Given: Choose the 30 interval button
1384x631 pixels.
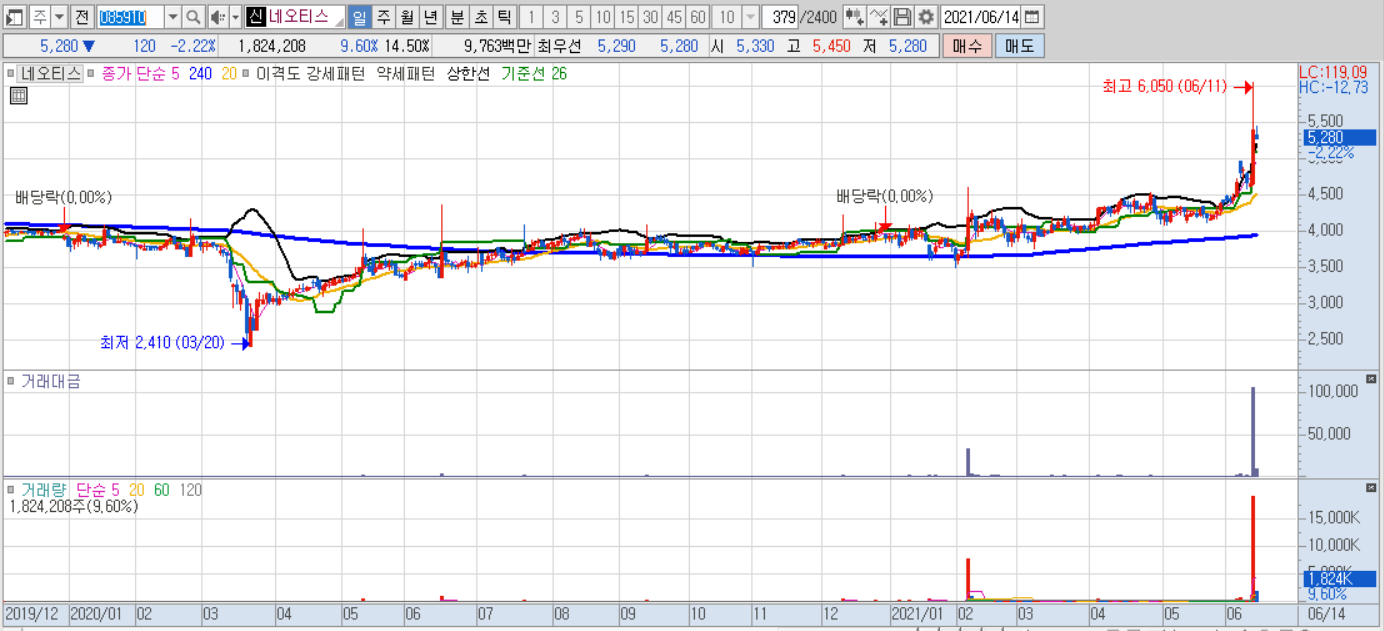Looking at the screenshot, I should click(650, 17).
